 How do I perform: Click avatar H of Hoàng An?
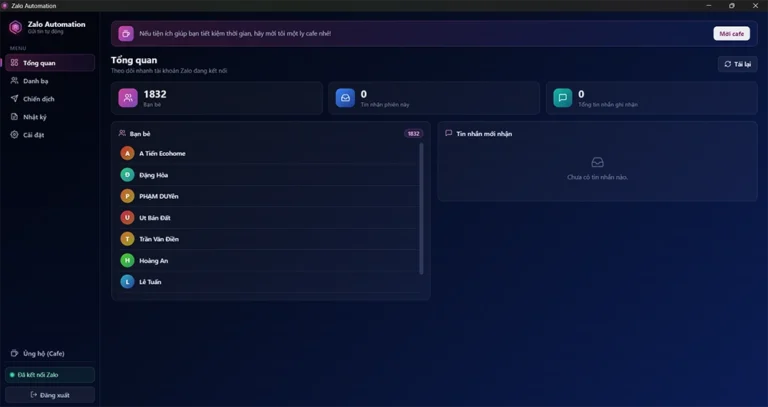point(127,261)
